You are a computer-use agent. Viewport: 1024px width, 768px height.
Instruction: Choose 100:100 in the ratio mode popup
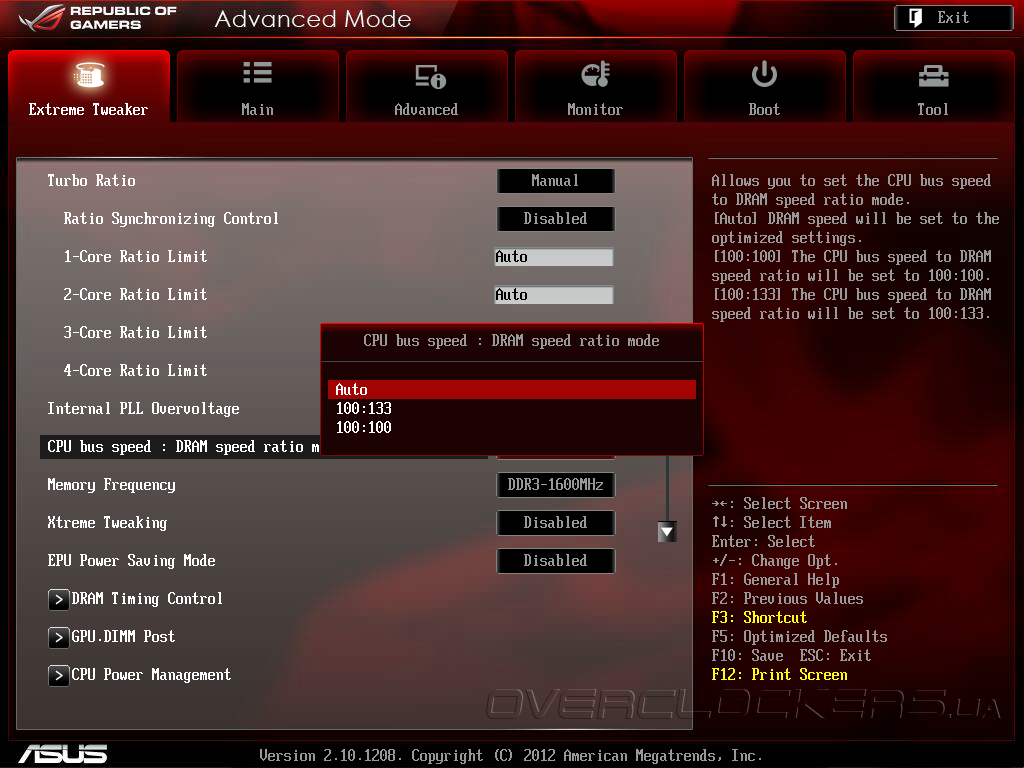pyautogui.click(x=511, y=428)
